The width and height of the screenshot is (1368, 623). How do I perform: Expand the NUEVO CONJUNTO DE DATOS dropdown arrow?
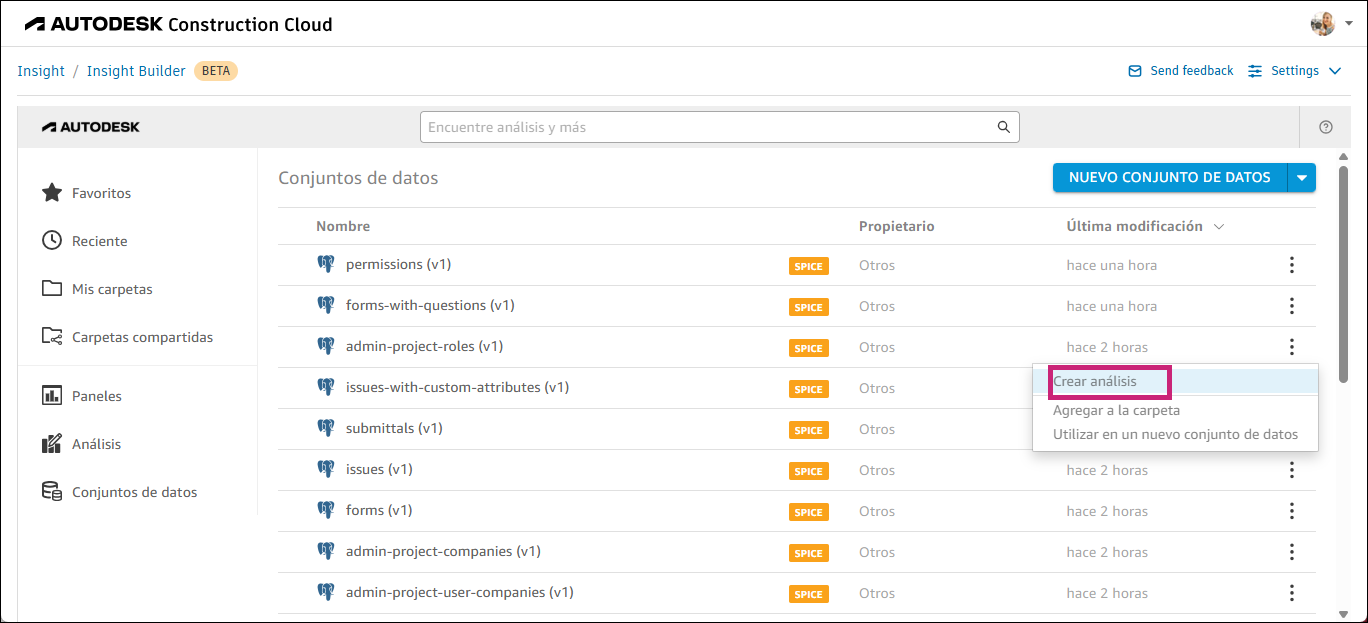1302,177
